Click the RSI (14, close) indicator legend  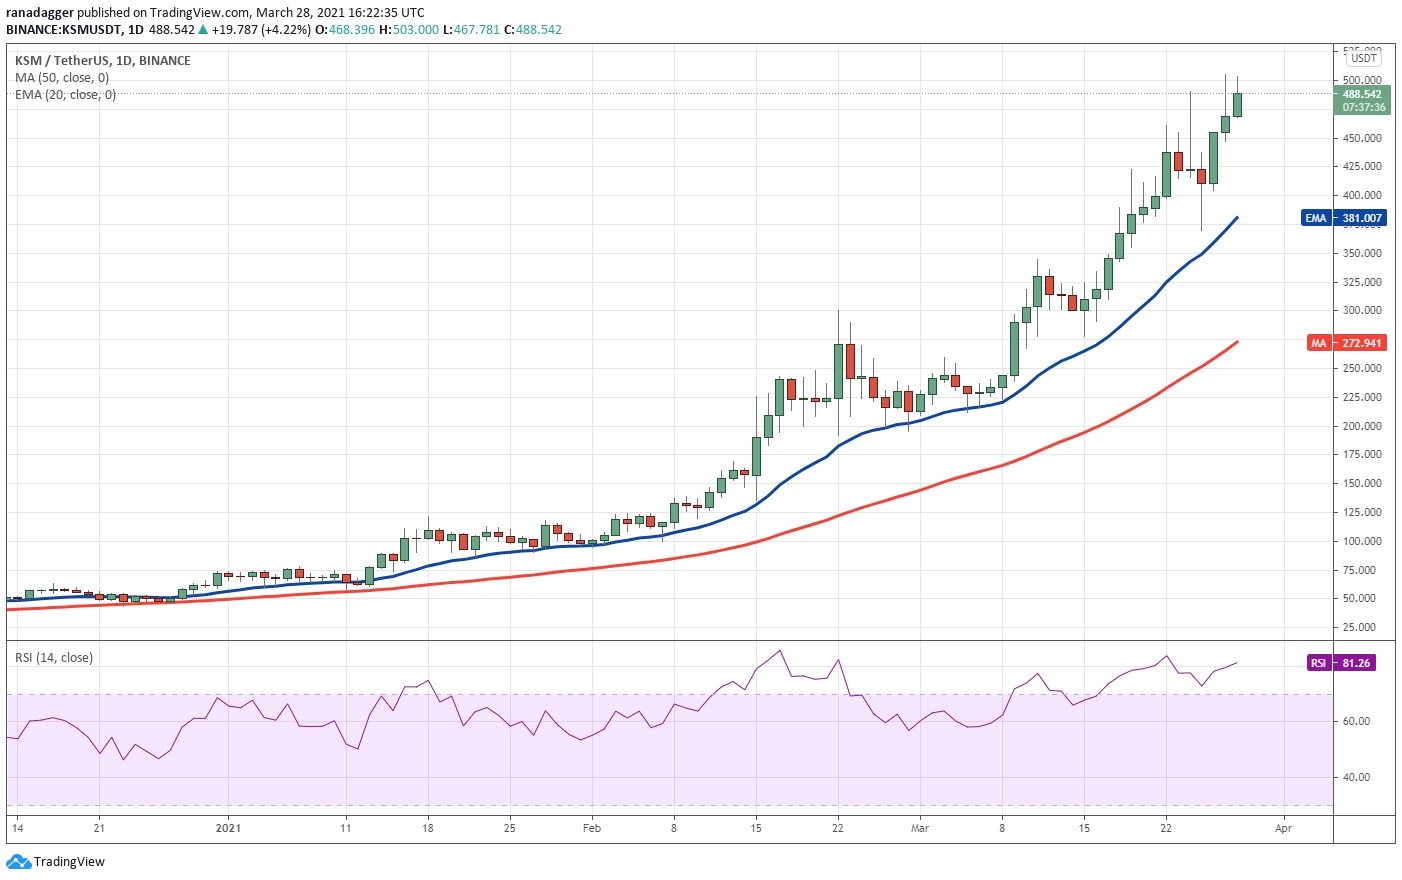(x=54, y=658)
